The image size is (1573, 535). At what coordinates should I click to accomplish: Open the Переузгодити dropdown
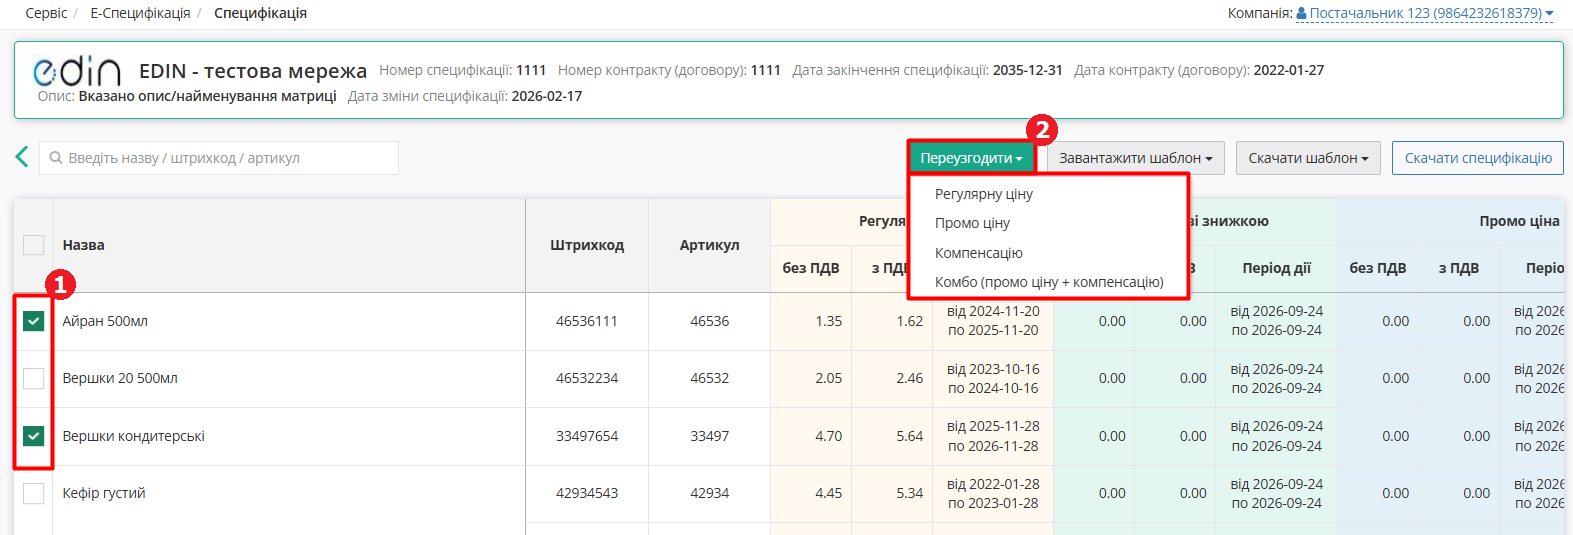pos(971,158)
